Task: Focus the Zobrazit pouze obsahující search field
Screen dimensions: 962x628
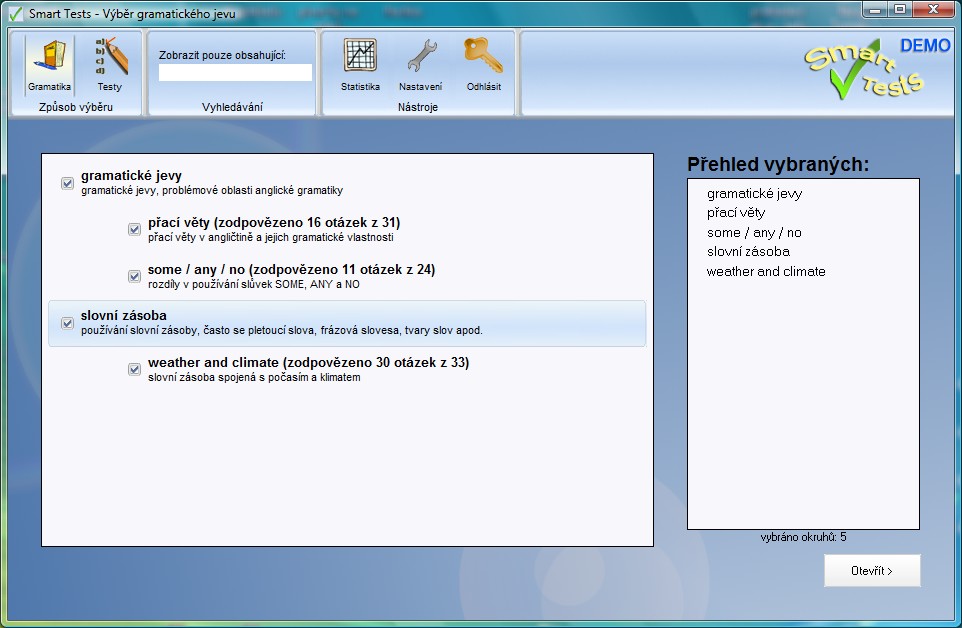Action: coord(235,73)
